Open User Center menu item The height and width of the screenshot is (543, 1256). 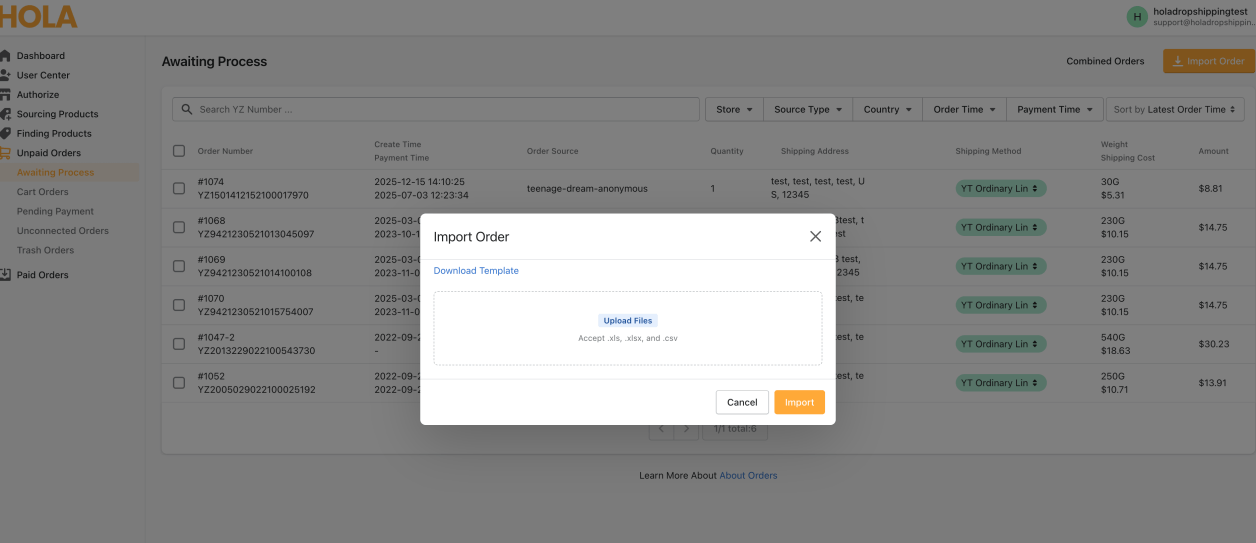(43, 75)
